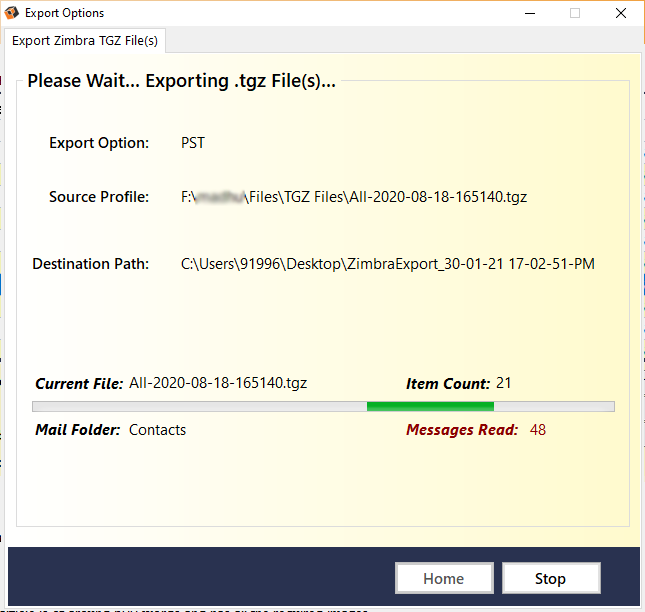Viewport: 645px width, 612px height.
Task: Click the Destination Path label
Action: (x=91, y=264)
